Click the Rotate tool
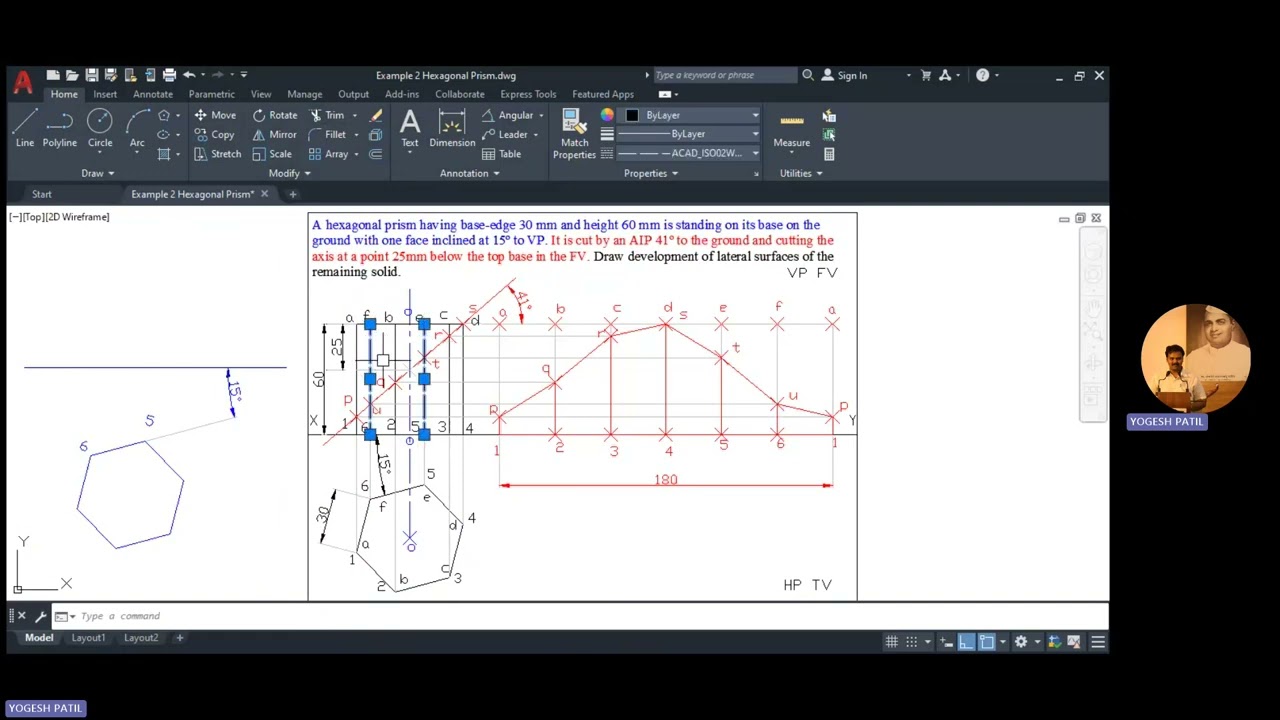This screenshot has height=720, width=1280. pos(275,115)
